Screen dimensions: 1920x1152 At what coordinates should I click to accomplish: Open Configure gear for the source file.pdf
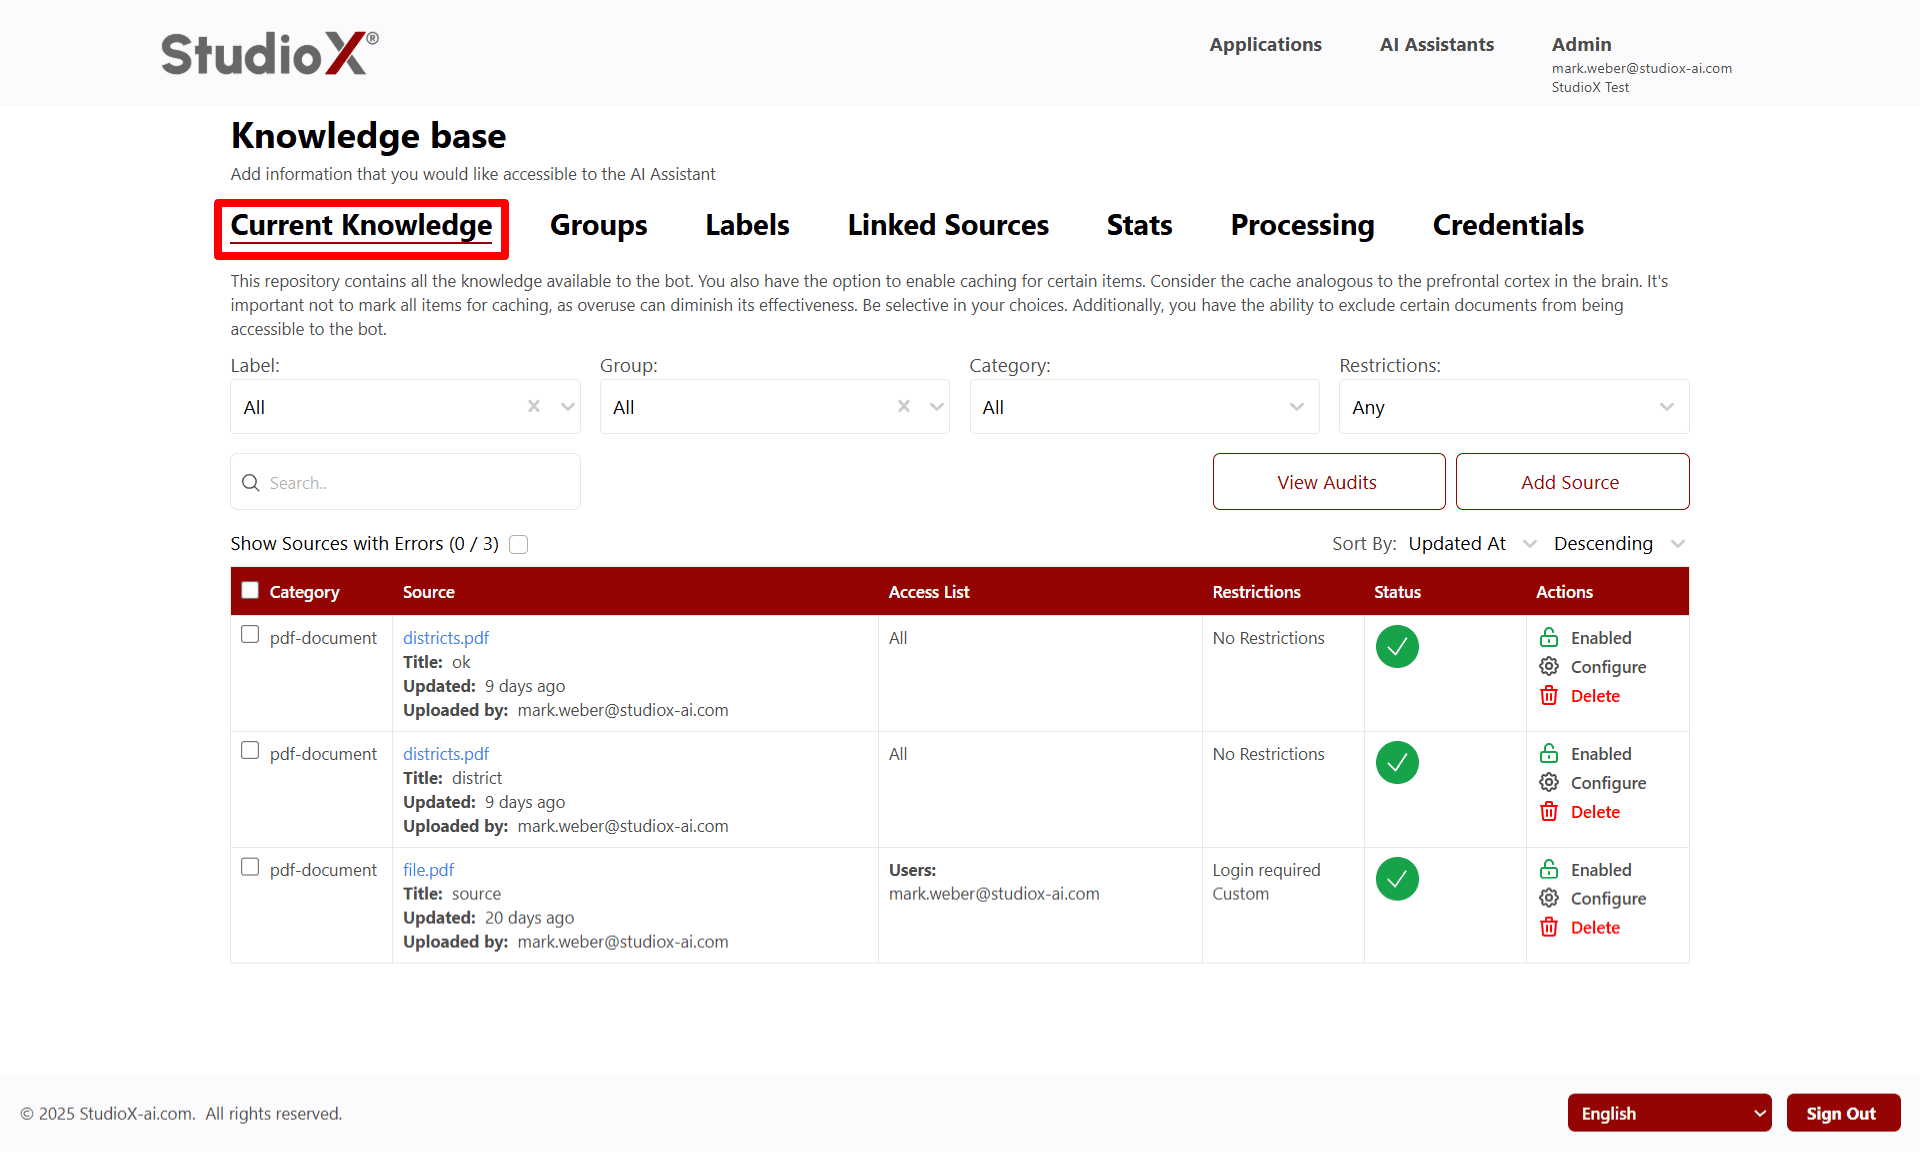point(1548,897)
